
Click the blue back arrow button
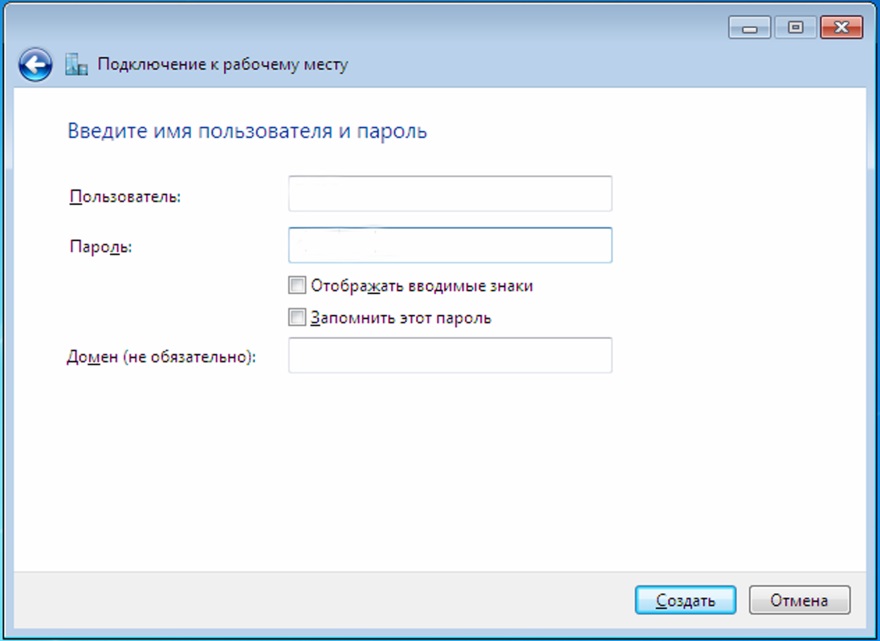[x=35, y=66]
